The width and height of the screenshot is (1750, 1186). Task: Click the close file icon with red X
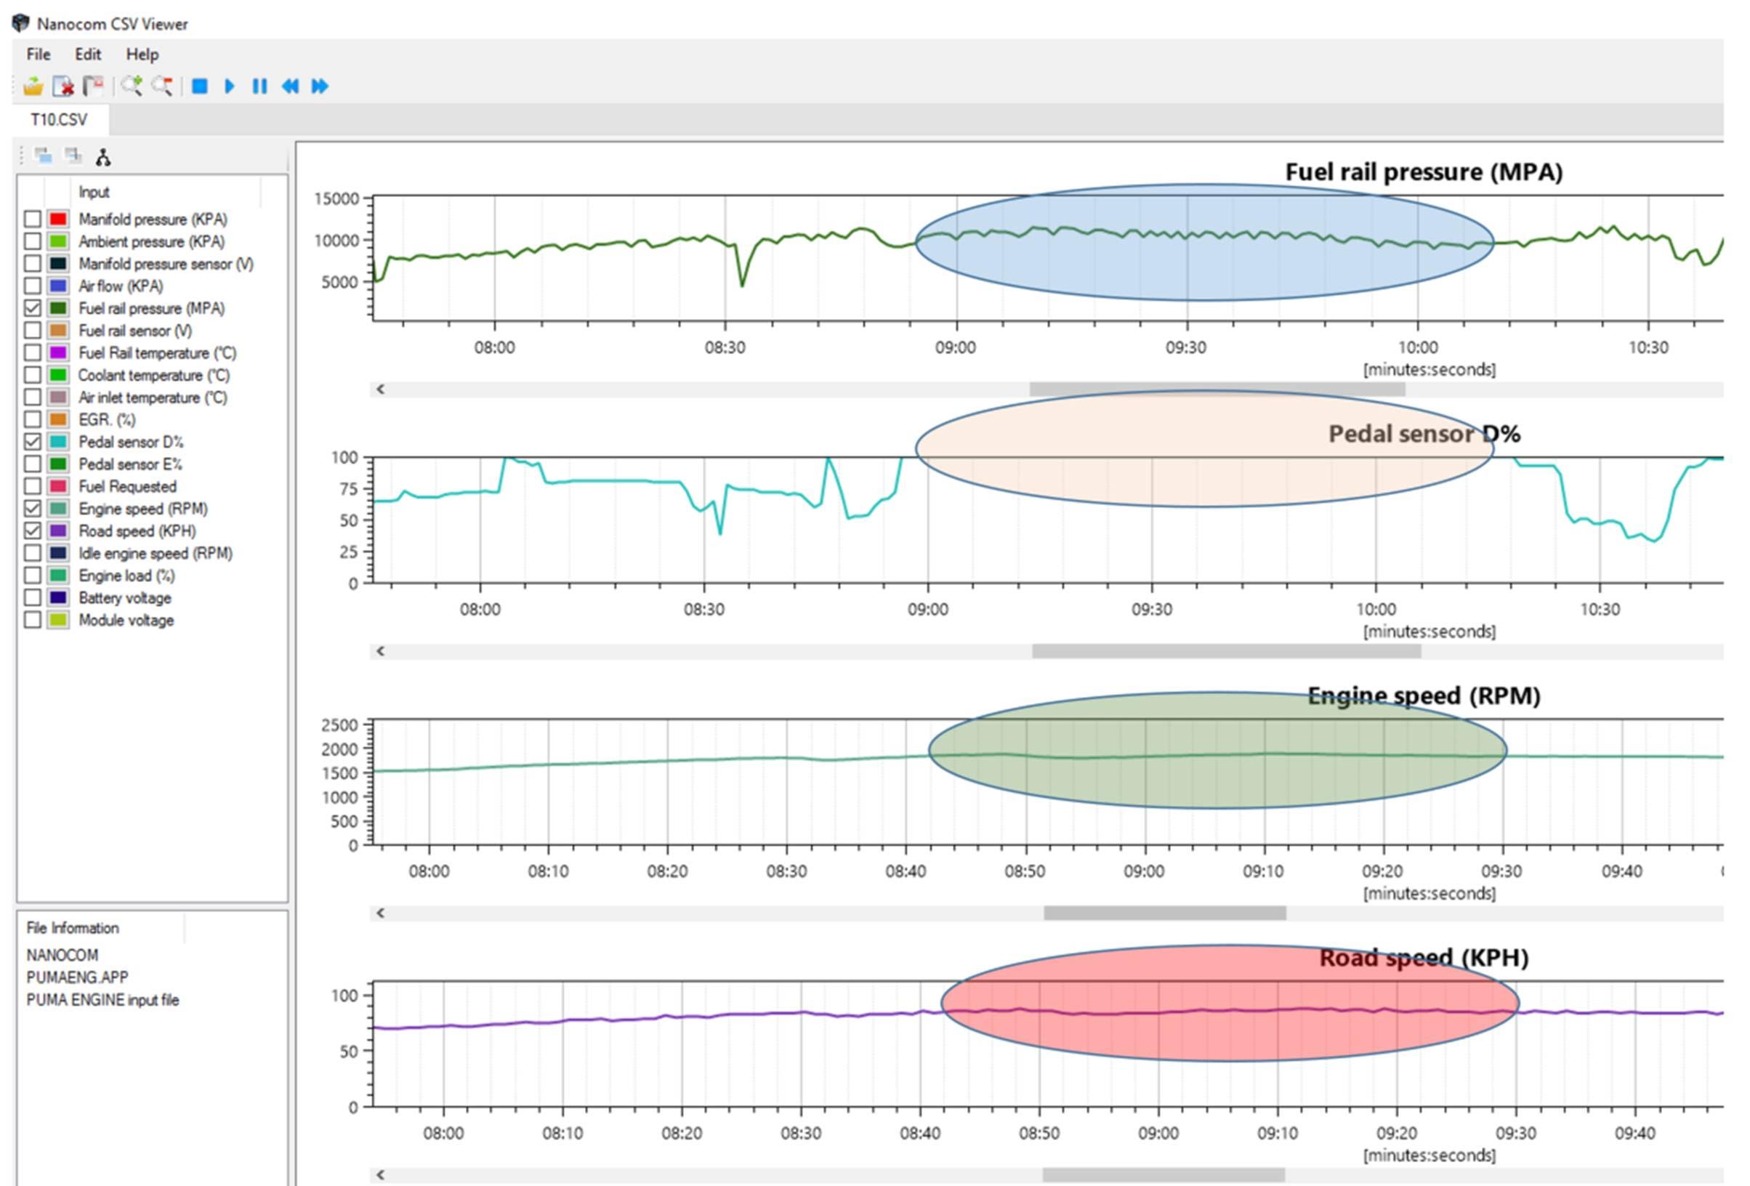pos(63,86)
